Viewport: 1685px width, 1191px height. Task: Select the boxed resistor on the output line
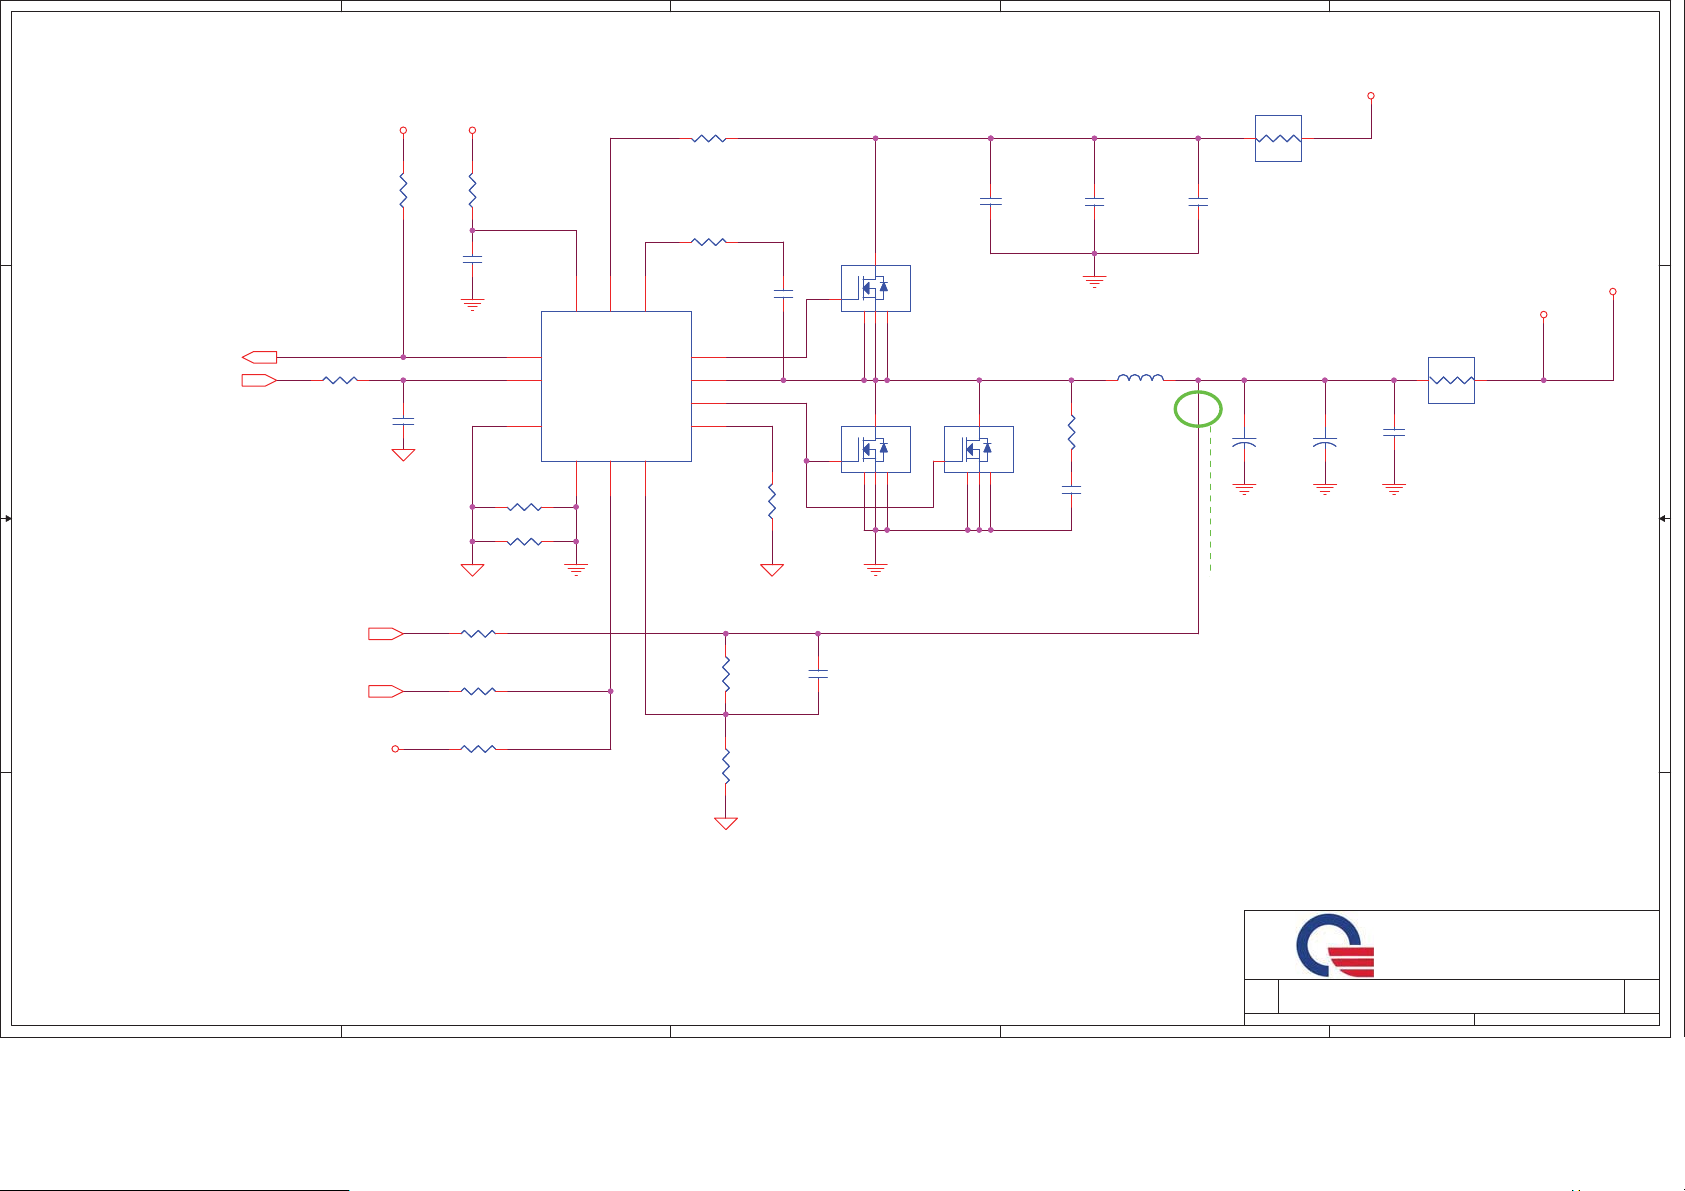click(x=1451, y=380)
